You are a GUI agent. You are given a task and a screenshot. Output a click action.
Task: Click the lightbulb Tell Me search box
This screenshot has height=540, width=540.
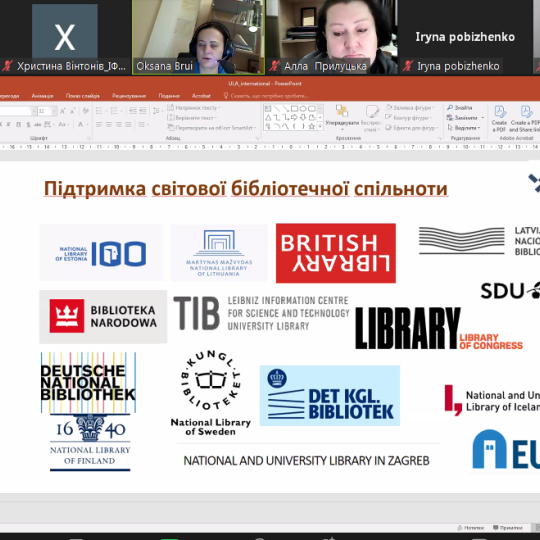tap(266, 96)
